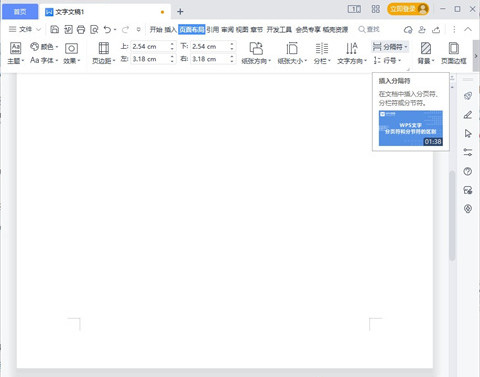Switch to the 审阅 (Review) tab

(228, 30)
